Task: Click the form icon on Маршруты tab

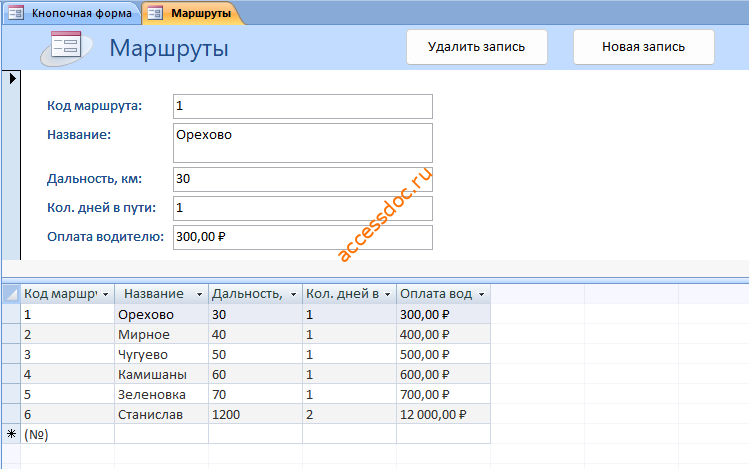Action: click(155, 13)
